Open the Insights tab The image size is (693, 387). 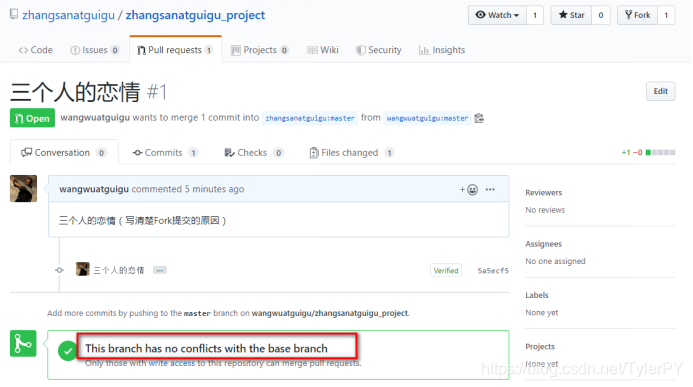pyautogui.click(x=442, y=50)
